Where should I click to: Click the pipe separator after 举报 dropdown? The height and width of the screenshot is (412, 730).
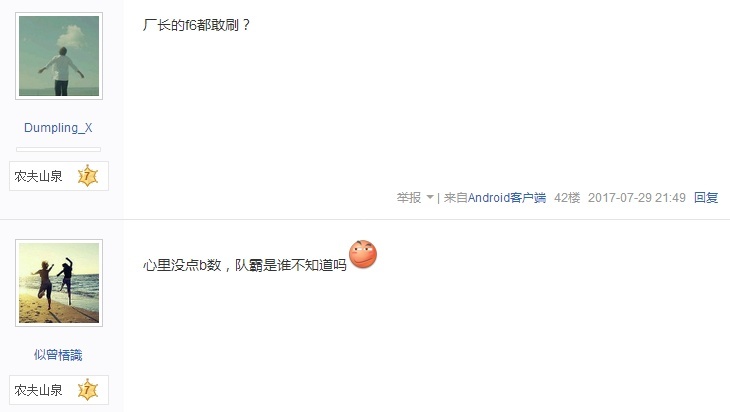439,198
